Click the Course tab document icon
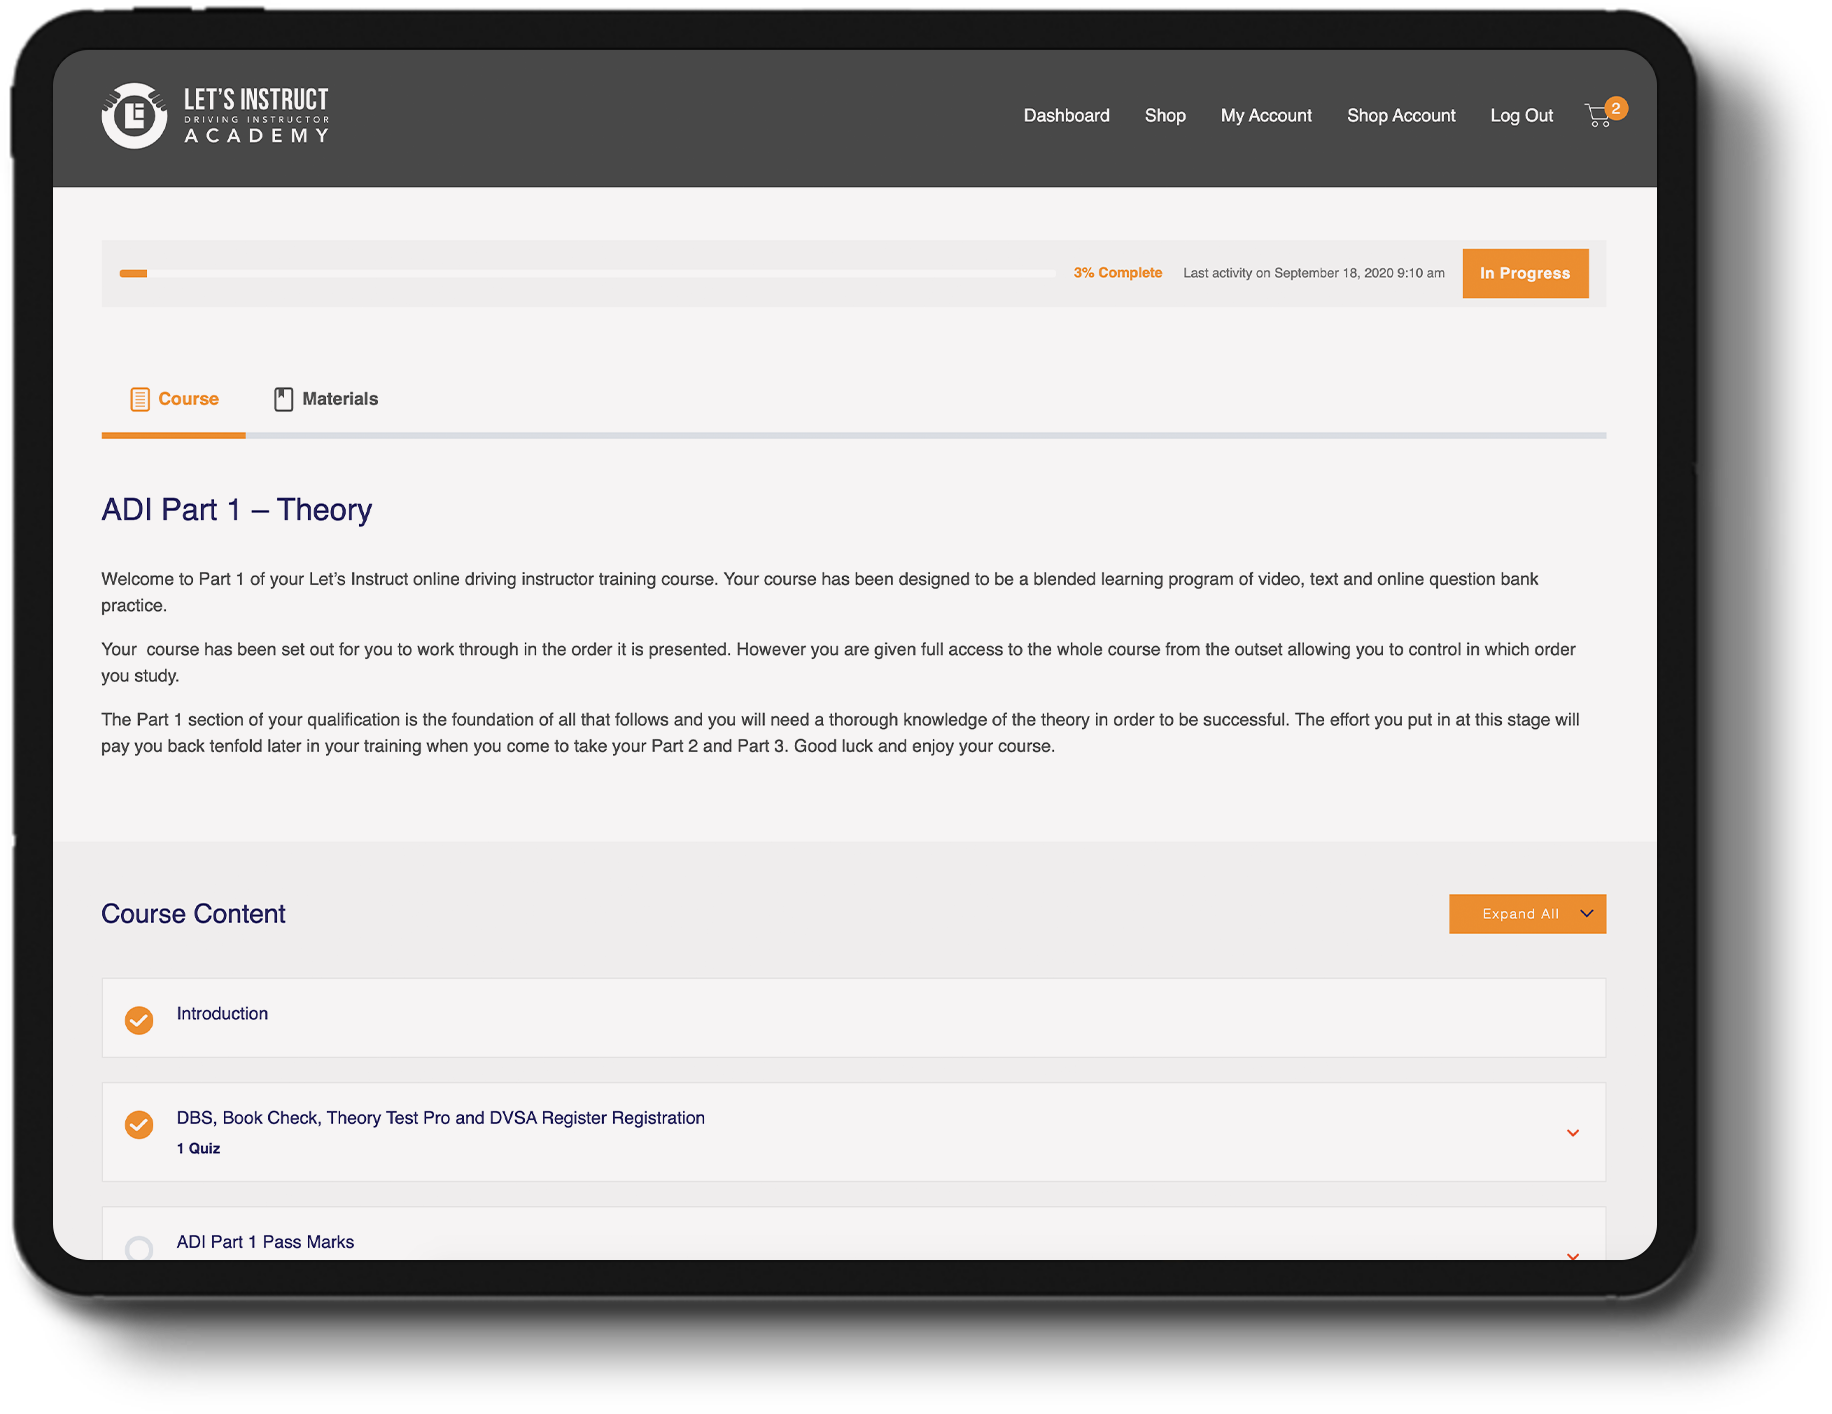 click(x=140, y=399)
